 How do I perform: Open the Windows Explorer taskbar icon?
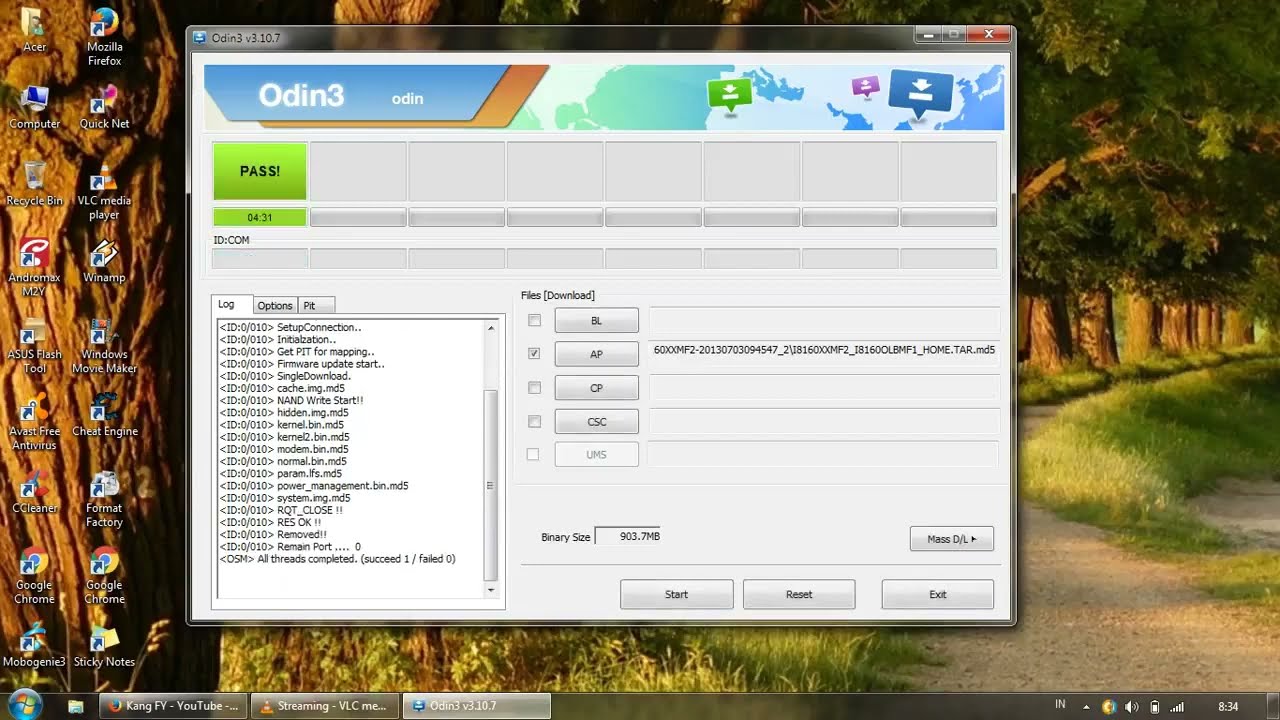click(75, 705)
